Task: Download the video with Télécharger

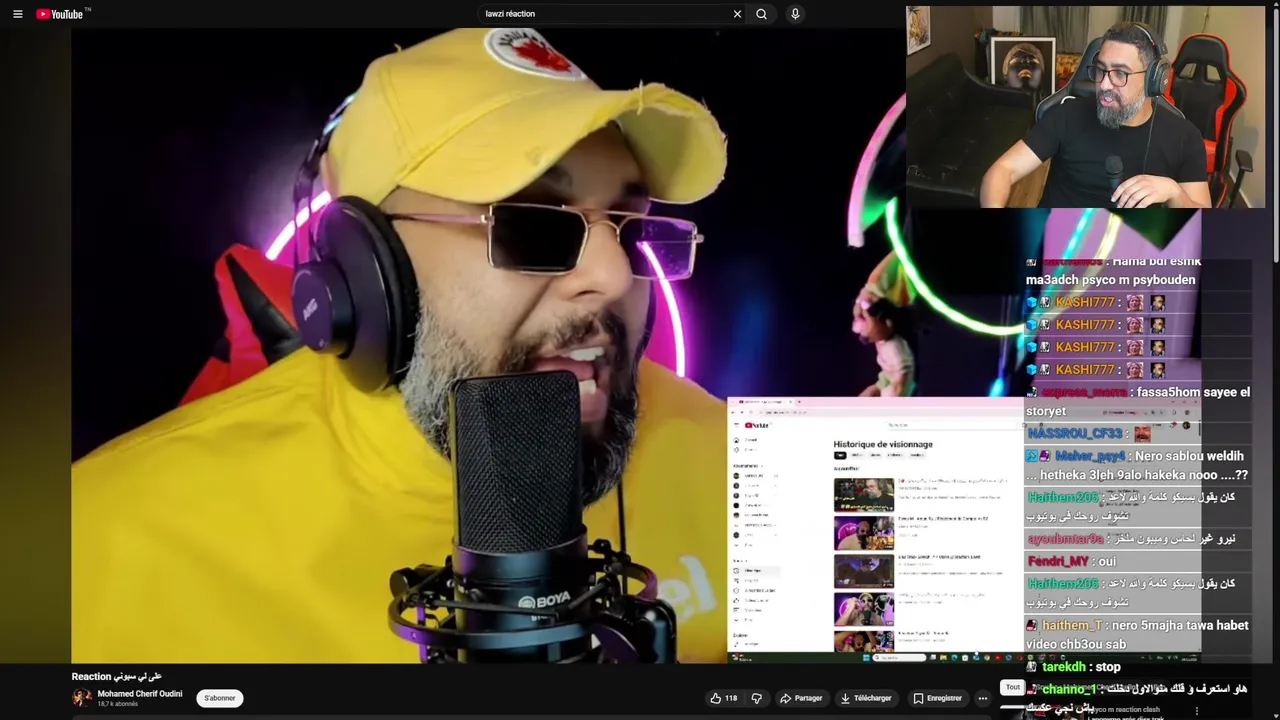Action: 866,698
